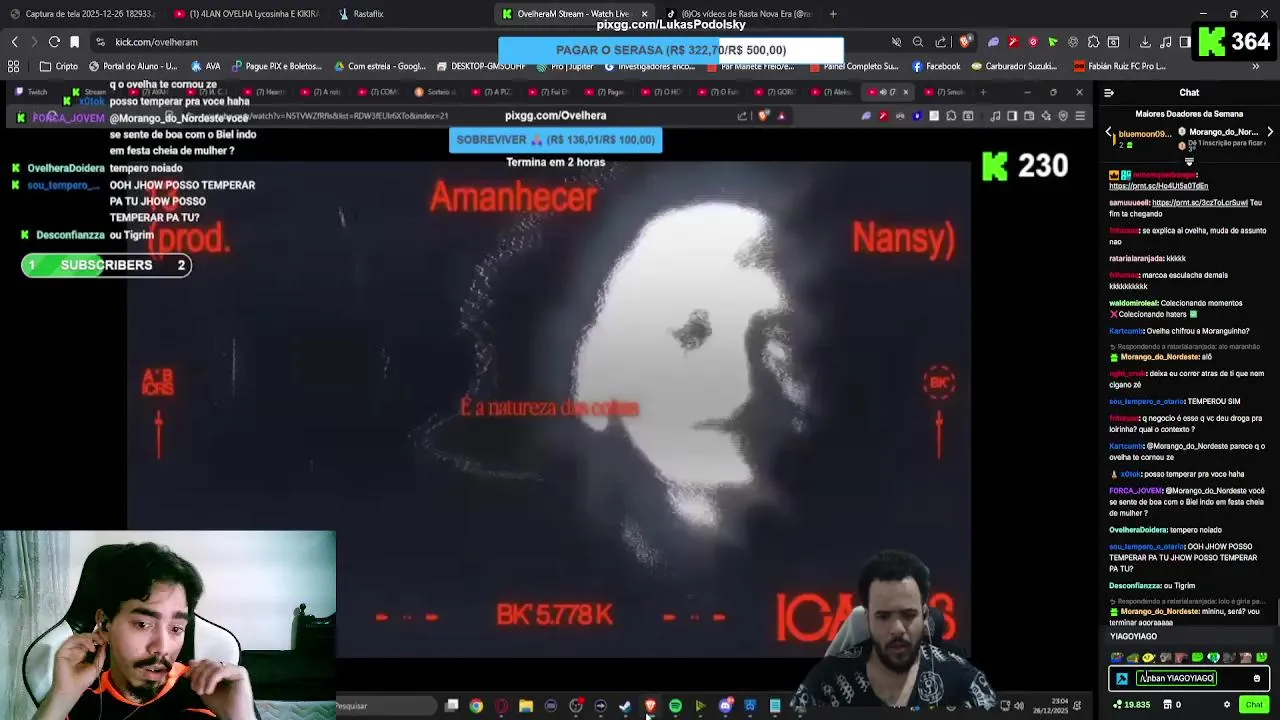Click the share icon in address bar
This screenshot has width=1280, height=720.
click(941, 42)
